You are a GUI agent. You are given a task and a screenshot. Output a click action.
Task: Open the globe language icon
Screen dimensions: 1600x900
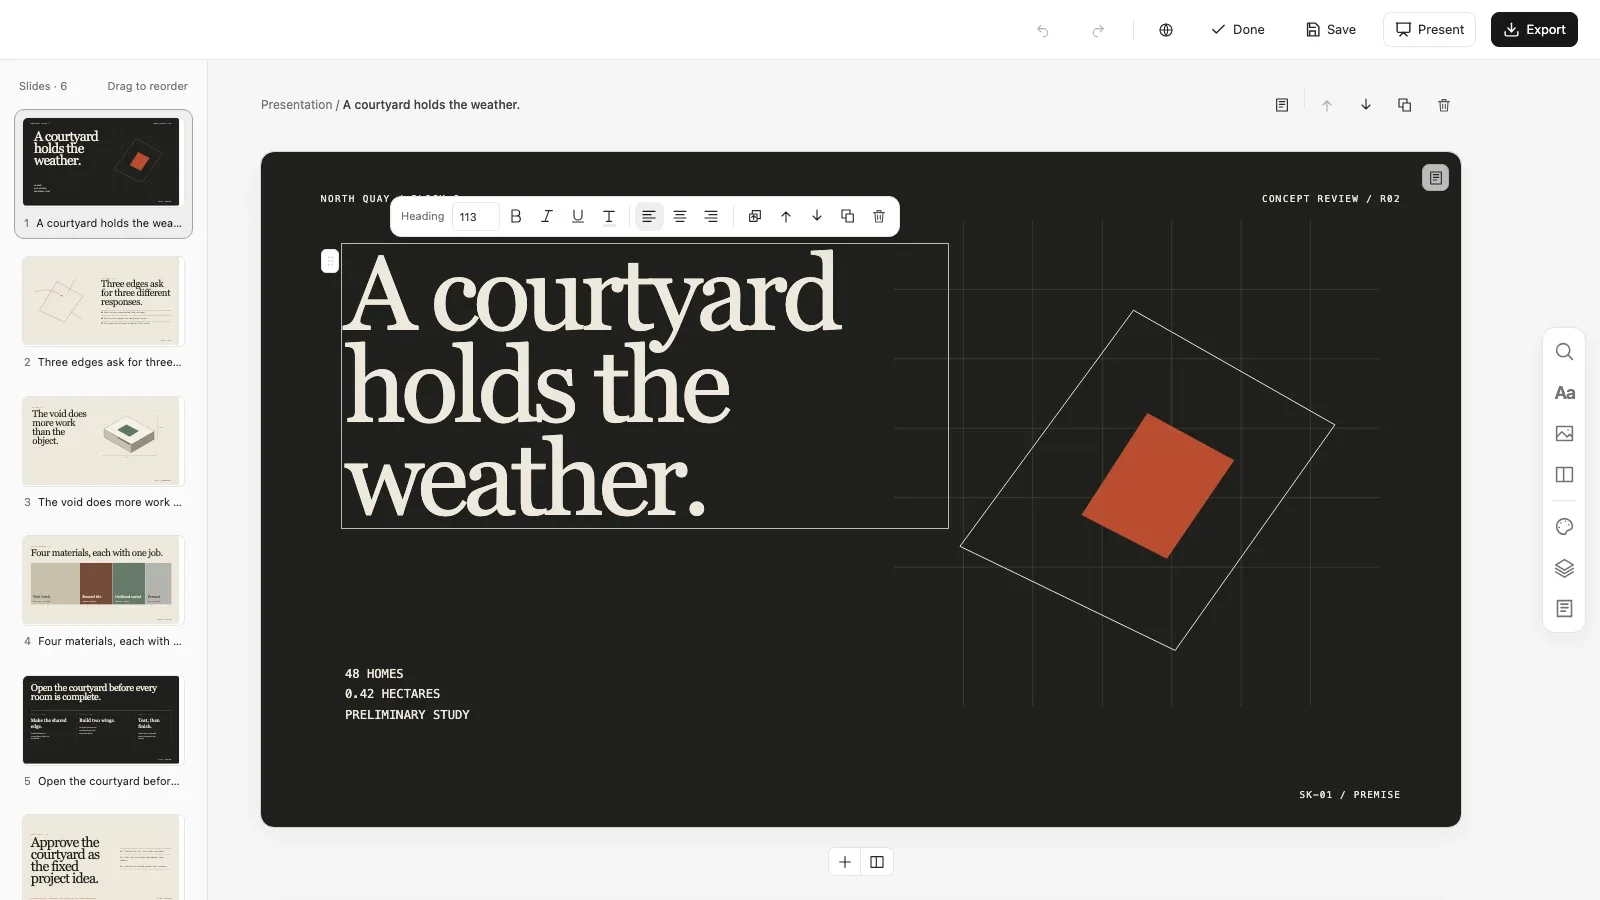pyautogui.click(x=1166, y=30)
